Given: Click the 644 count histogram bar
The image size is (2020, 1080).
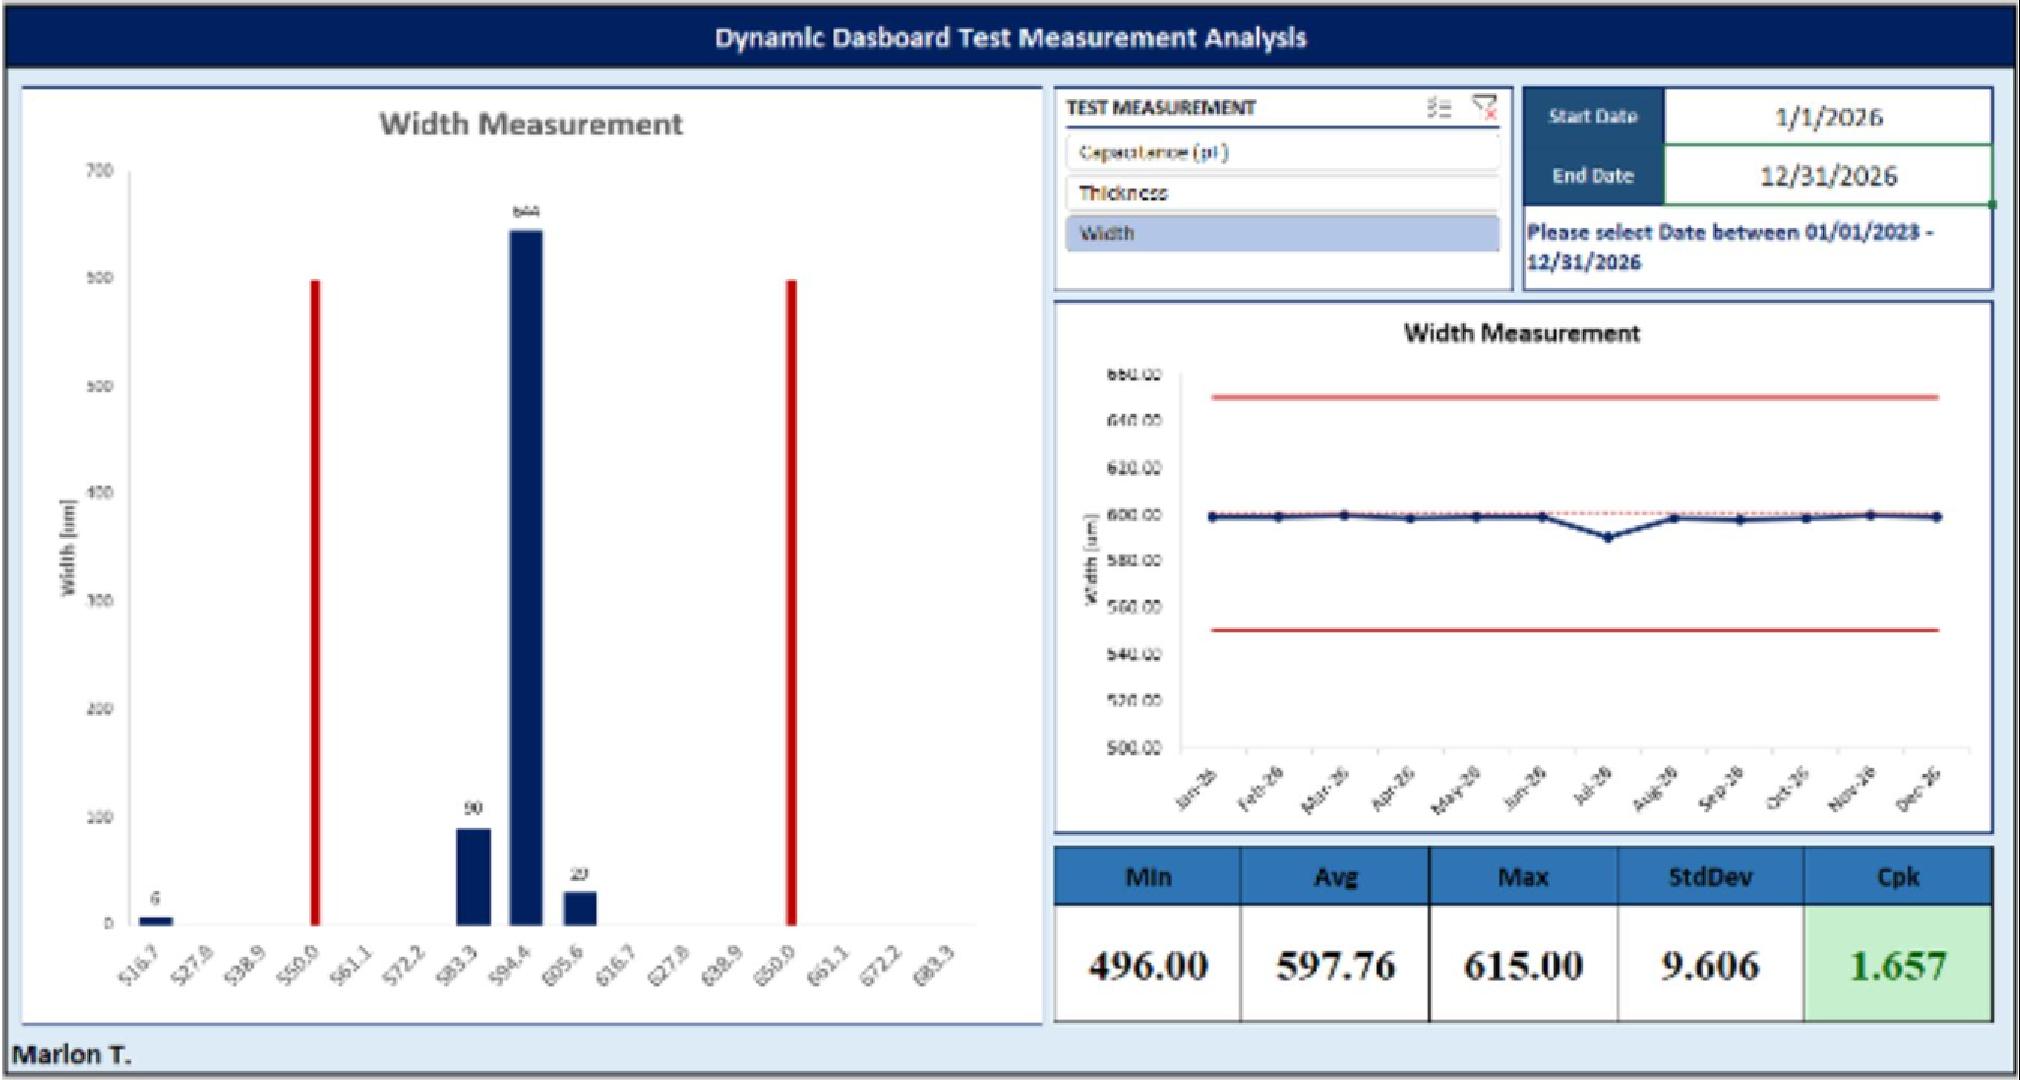Looking at the screenshot, I should 526,577.
